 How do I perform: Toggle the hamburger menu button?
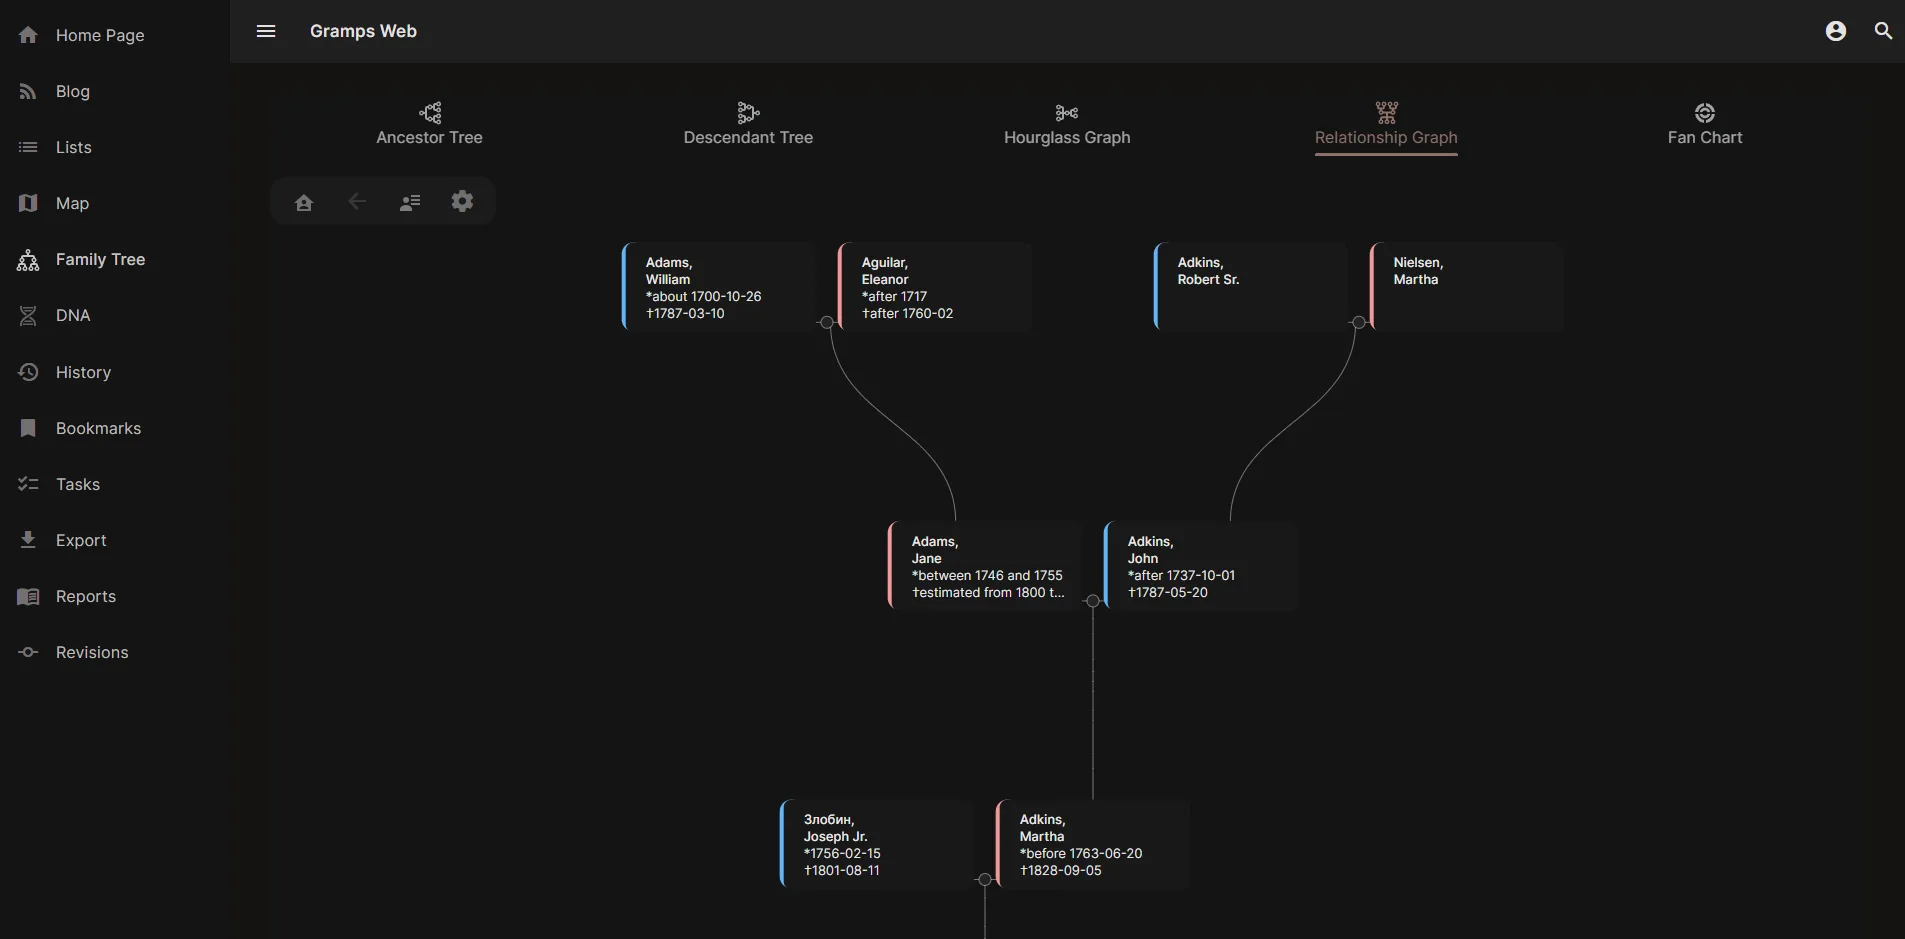coord(266,31)
